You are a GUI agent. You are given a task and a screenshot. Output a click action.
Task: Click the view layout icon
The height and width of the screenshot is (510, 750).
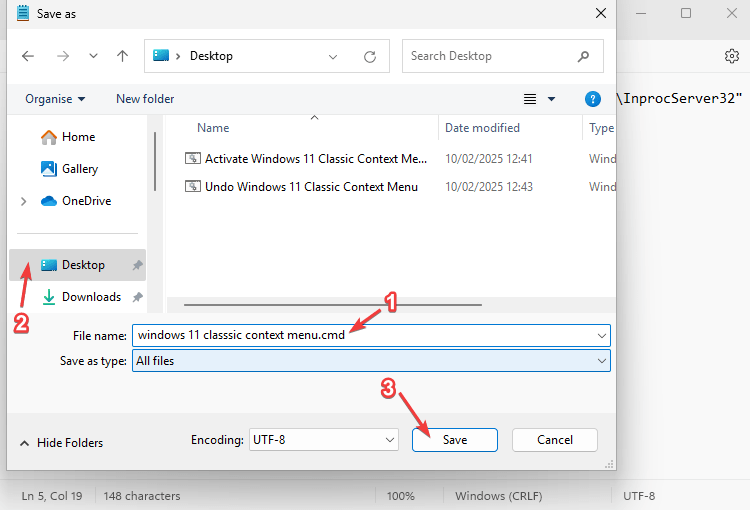530,99
